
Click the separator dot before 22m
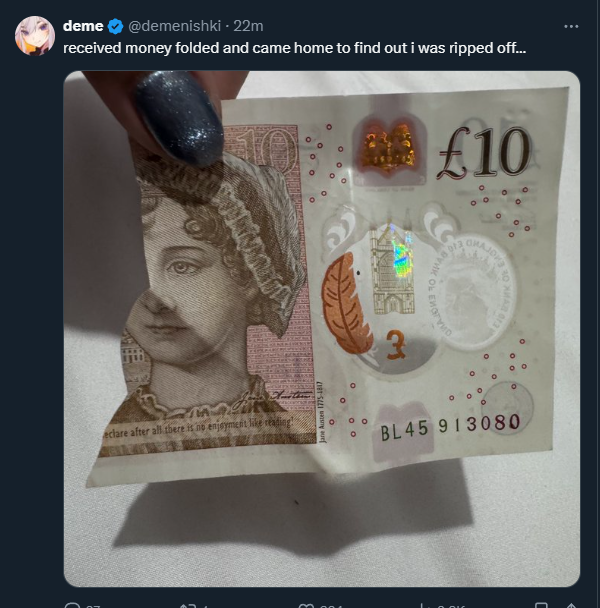click(227, 26)
